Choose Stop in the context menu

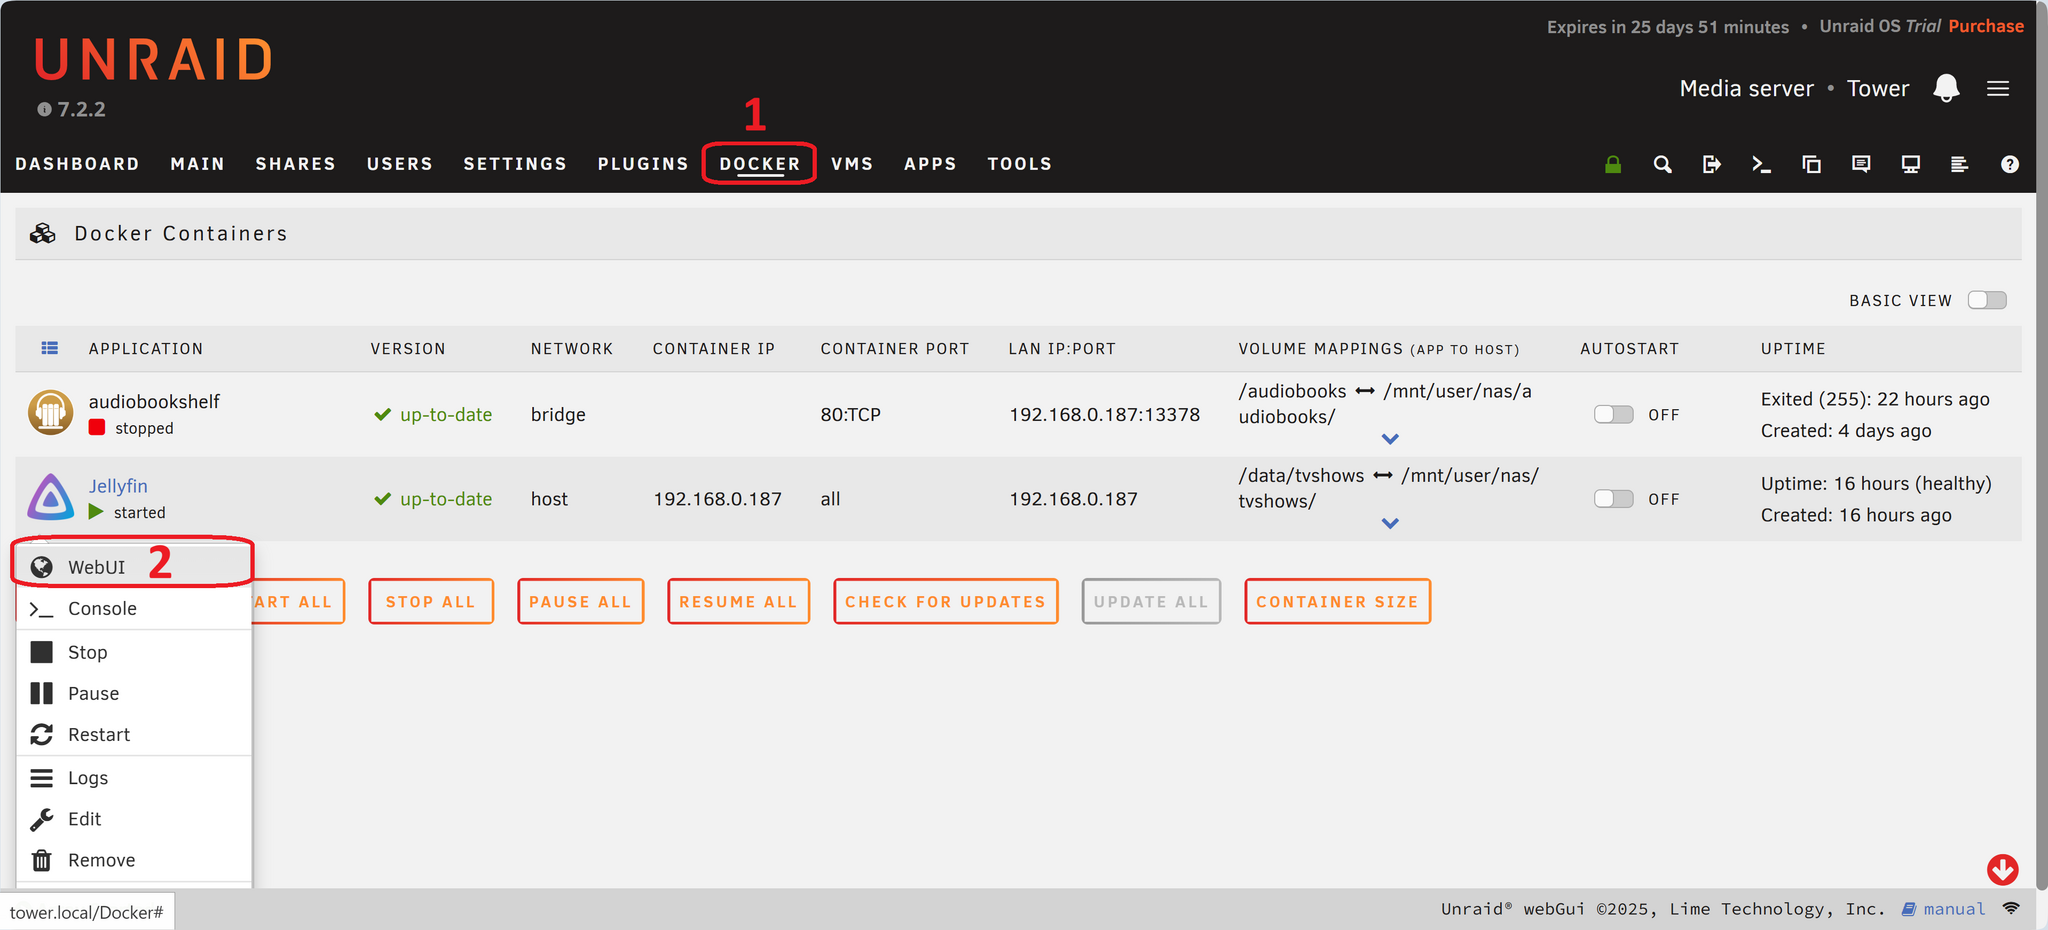(x=133, y=652)
